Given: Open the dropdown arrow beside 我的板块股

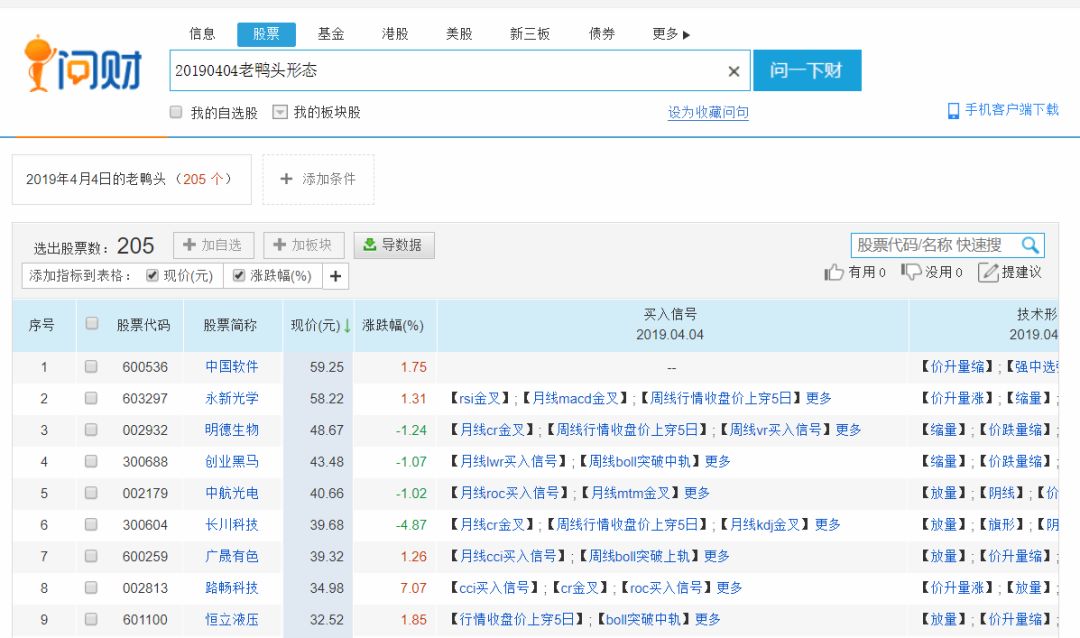Looking at the screenshot, I should pyautogui.click(x=280, y=110).
